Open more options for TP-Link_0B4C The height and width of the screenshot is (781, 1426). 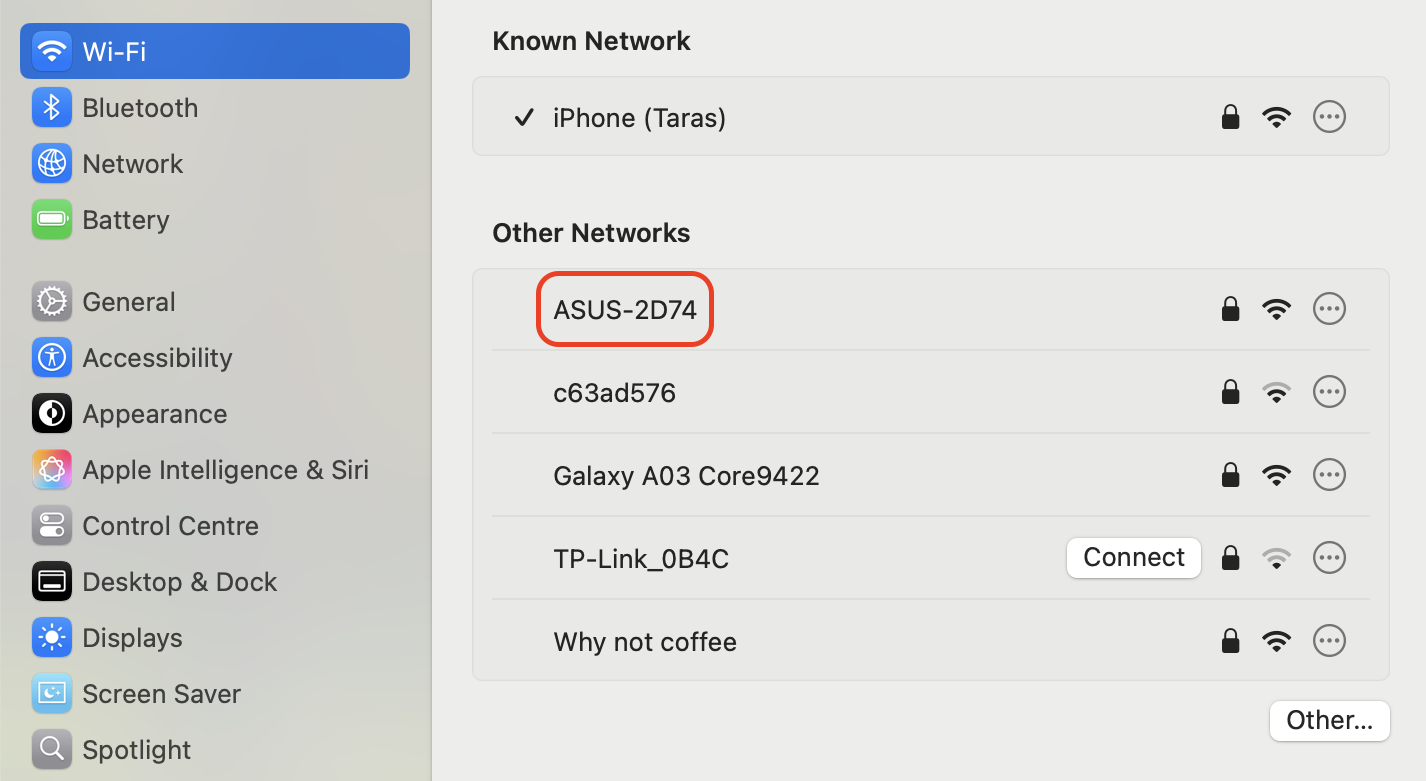point(1329,557)
